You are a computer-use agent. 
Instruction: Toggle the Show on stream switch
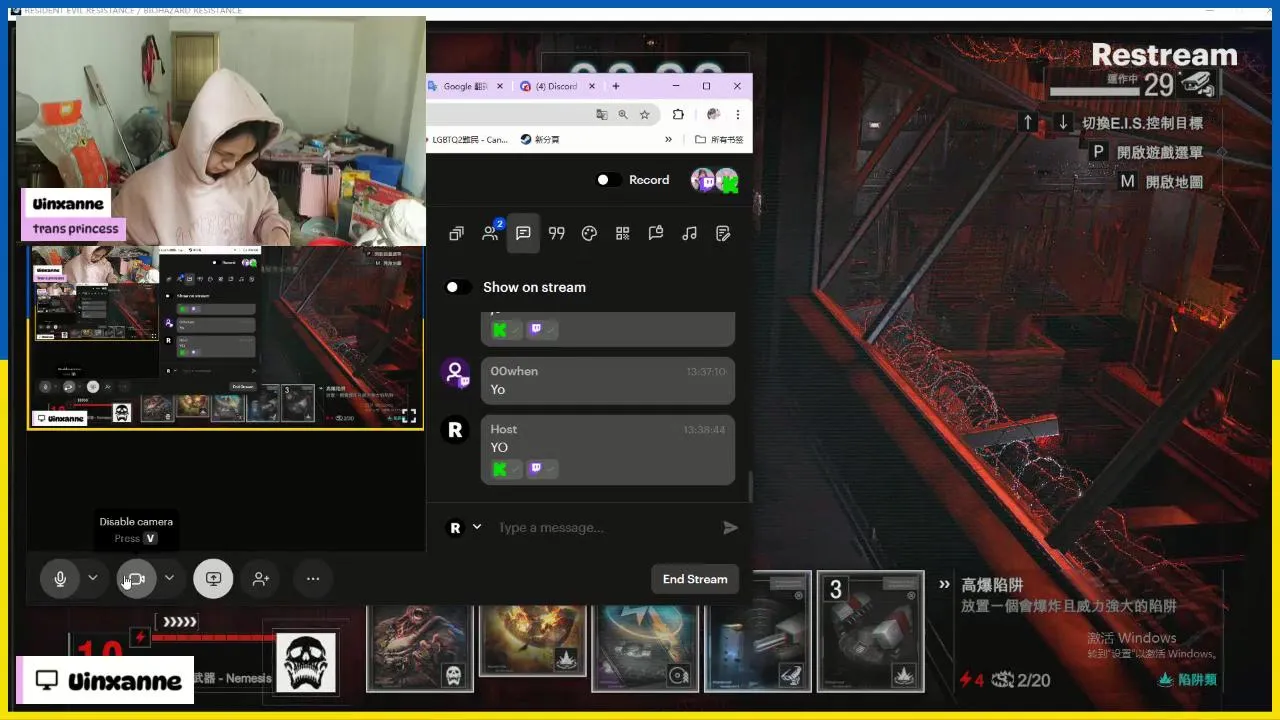click(x=458, y=287)
